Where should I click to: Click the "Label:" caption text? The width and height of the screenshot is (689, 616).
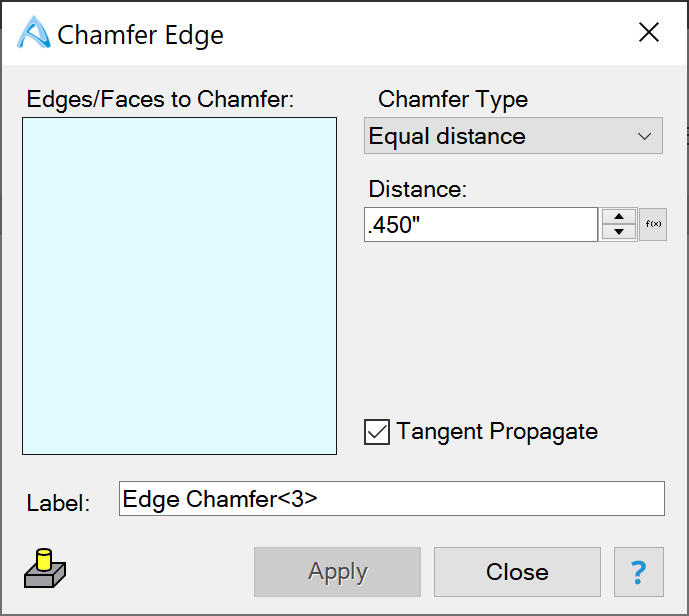59,503
